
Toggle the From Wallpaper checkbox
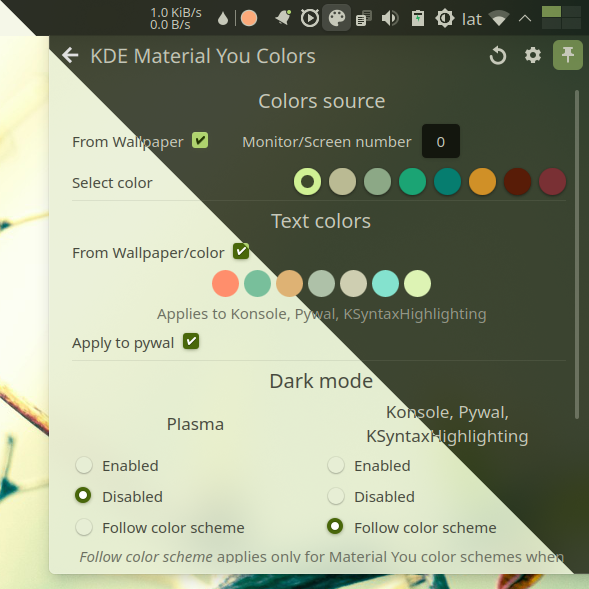[x=200, y=140]
